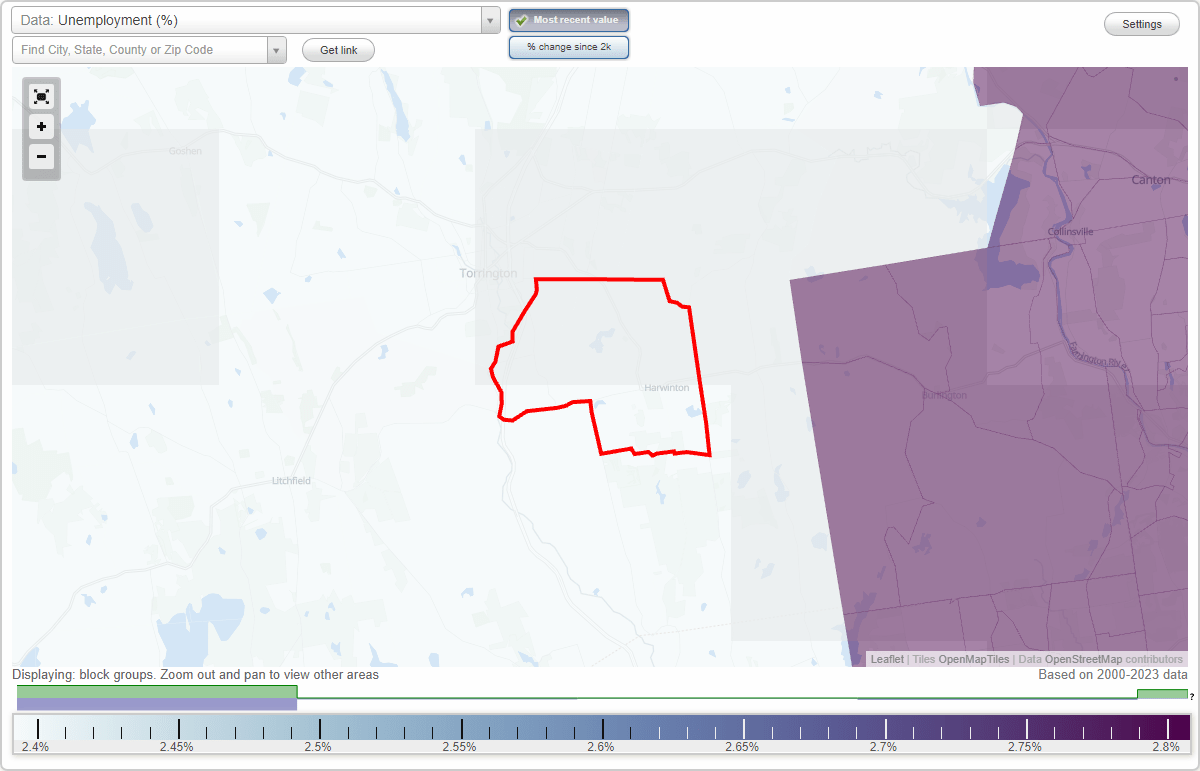This screenshot has height=771, width=1200.
Task: Click the zoom in plus icon
Action: (41, 127)
